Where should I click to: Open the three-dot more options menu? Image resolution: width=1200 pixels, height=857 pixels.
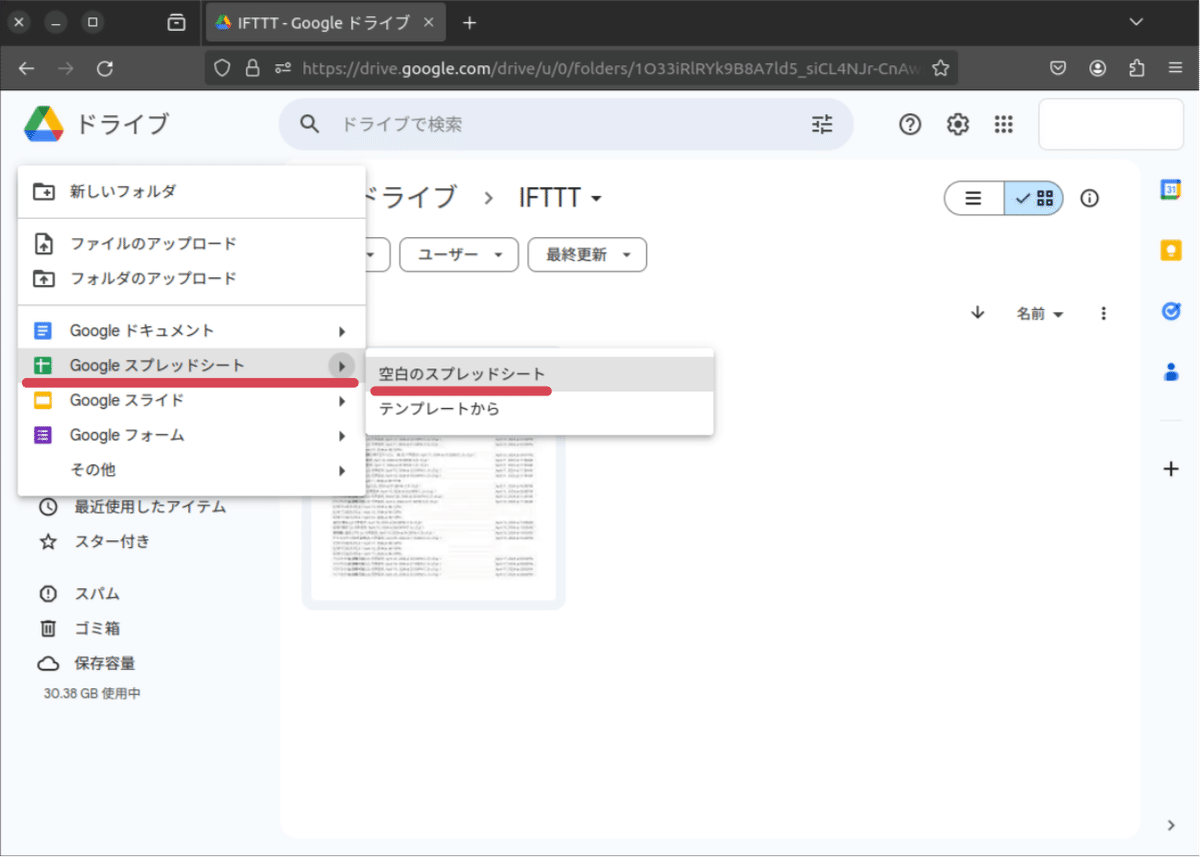1104,313
